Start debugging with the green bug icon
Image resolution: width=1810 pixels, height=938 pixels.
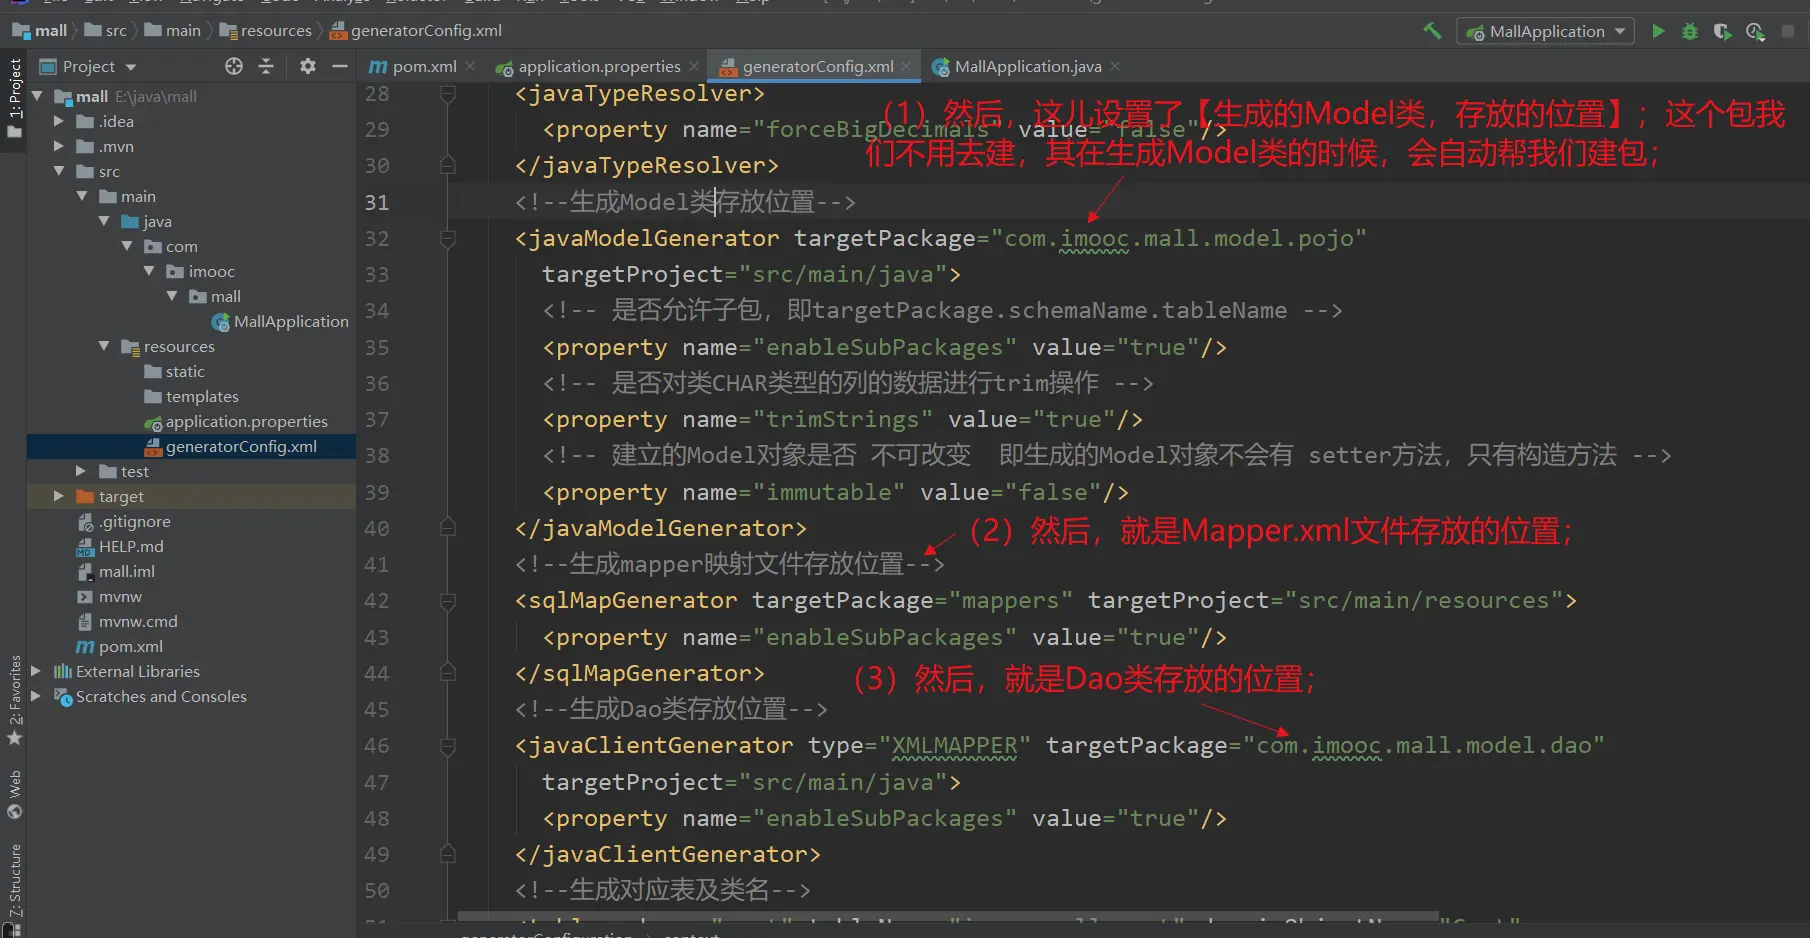coord(1690,31)
